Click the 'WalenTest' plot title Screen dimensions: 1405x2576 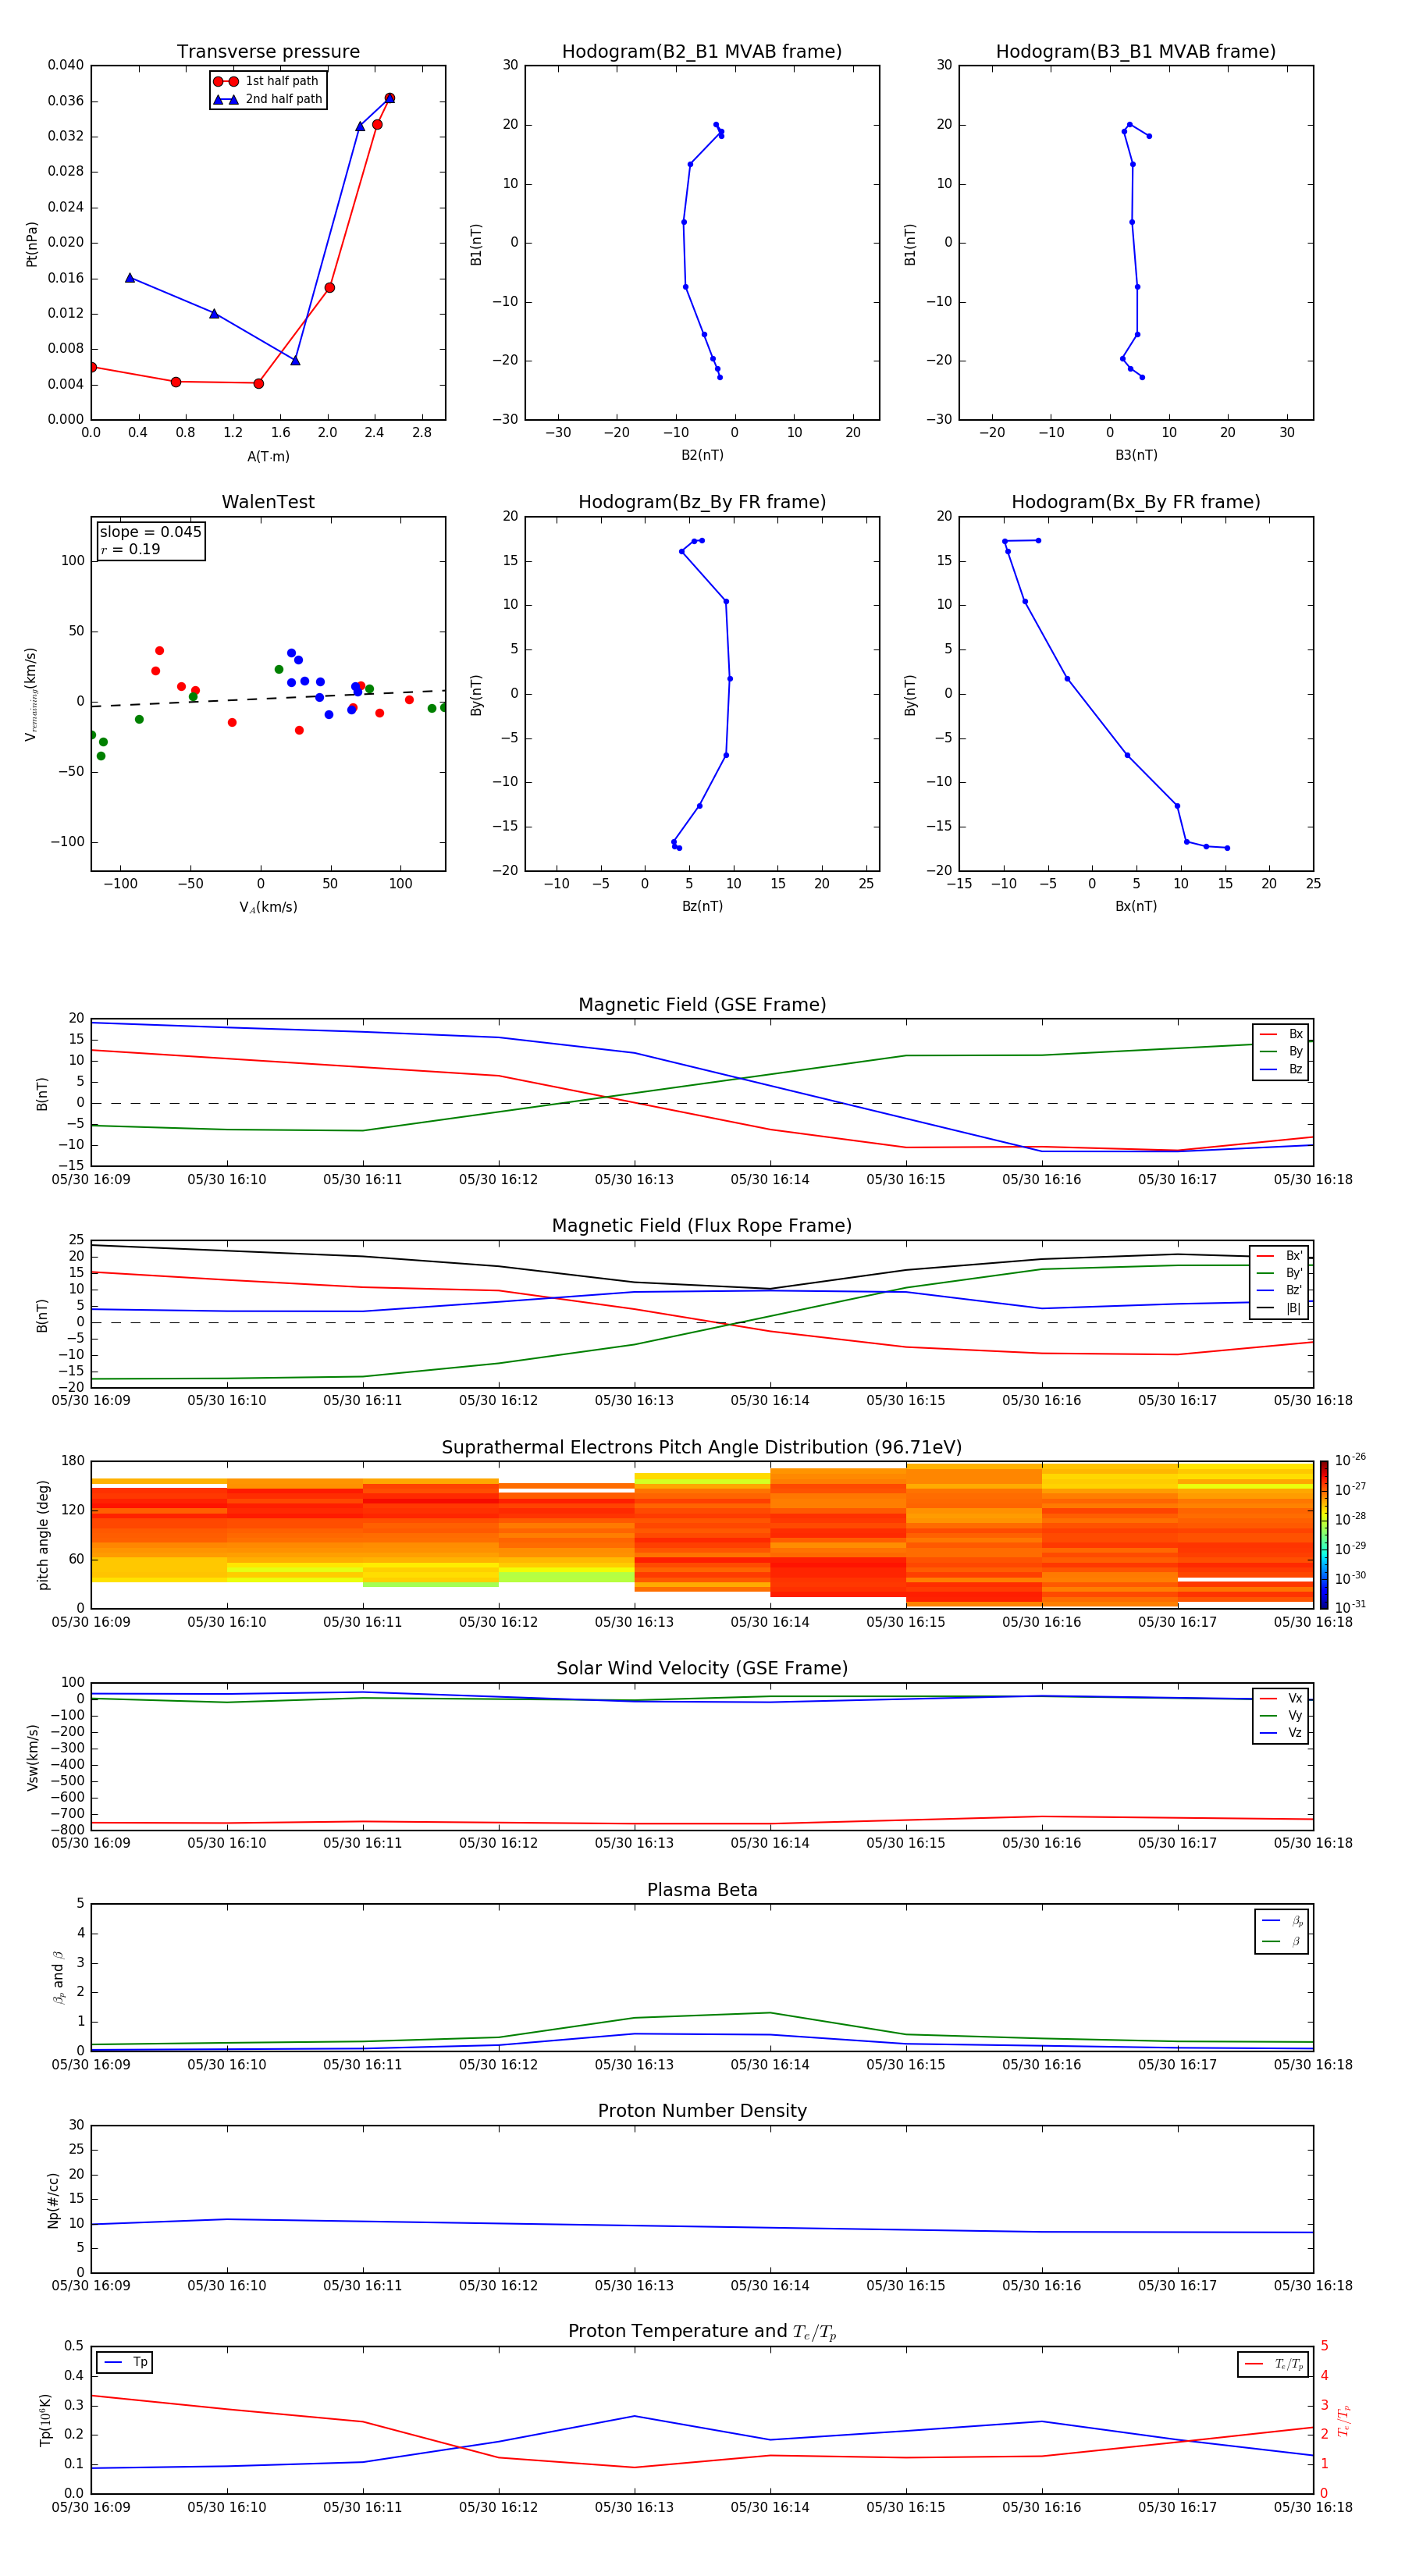pyautogui.click(x=268, y=502)
